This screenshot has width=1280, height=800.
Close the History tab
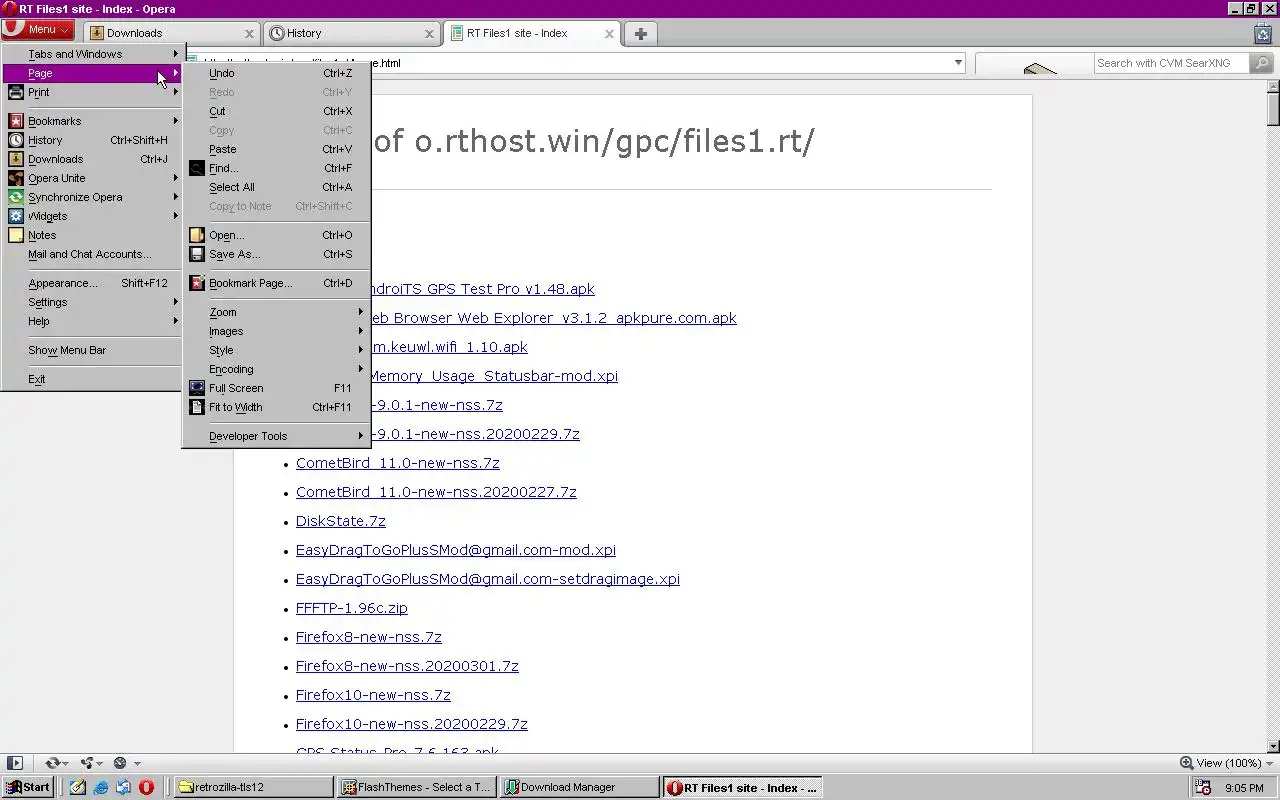(x=429, y=33)
